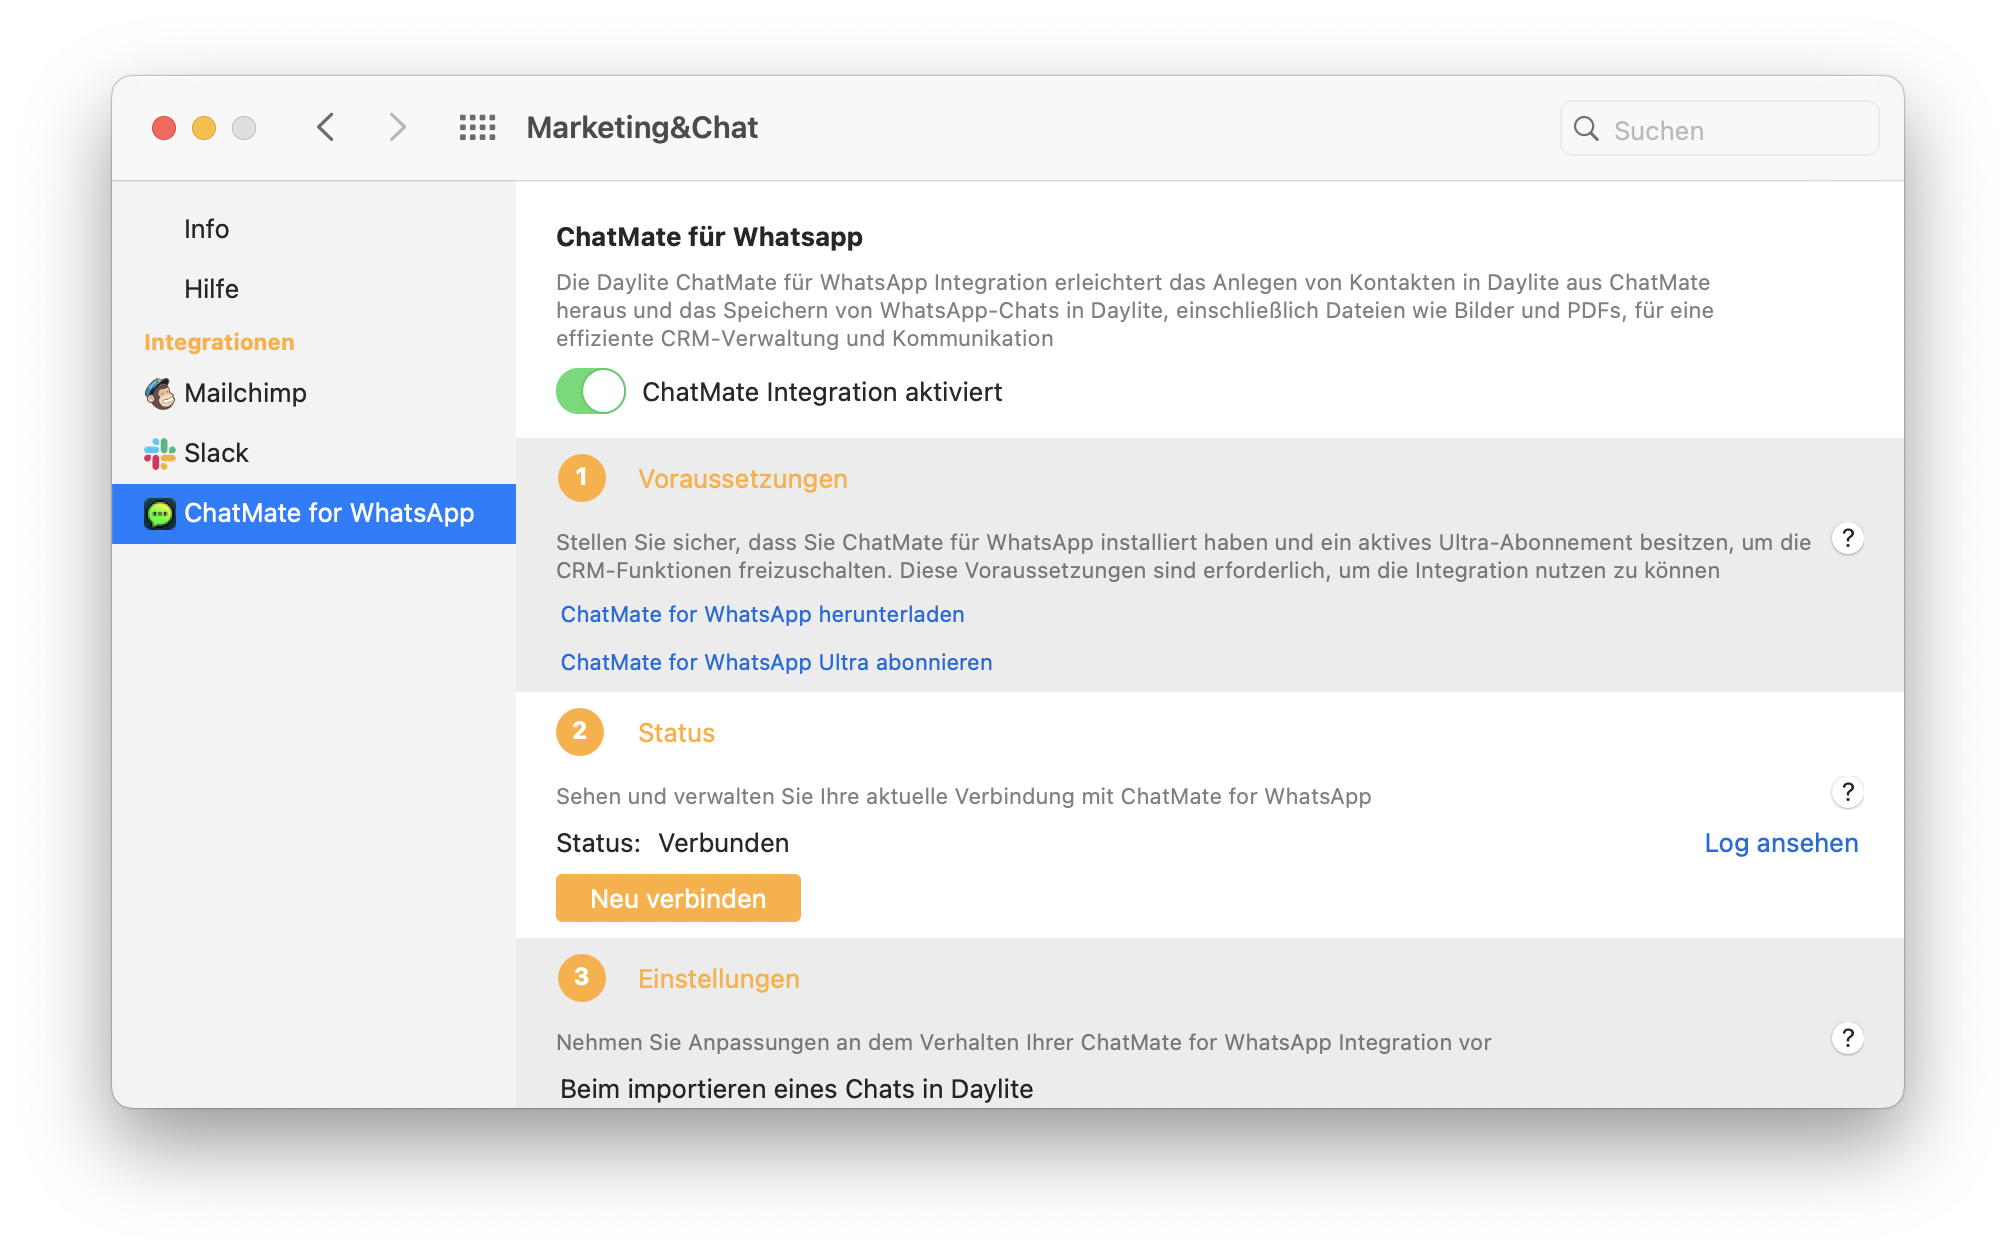Click the yellow minimize window button
The image size is (2016, 1256).
(x=204, y=128)
